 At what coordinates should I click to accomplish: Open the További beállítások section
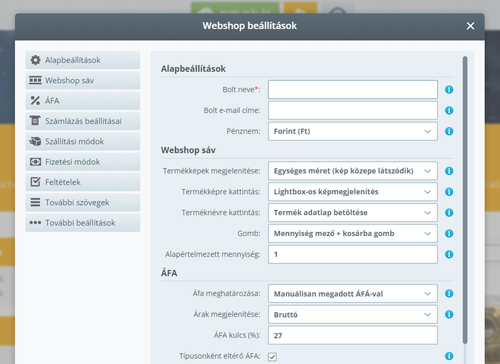pyautogui.click(x=83, y=223)
